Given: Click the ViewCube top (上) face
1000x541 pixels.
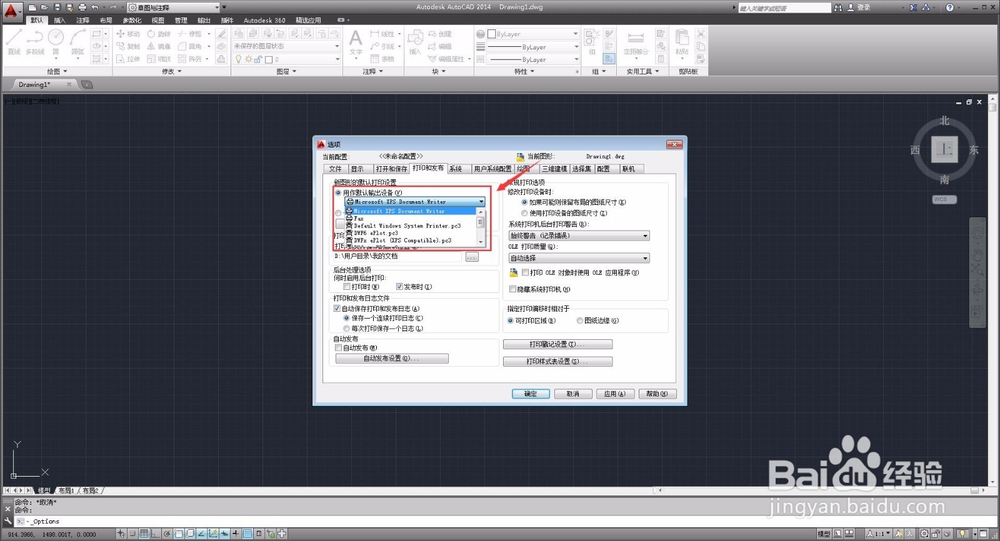Looking at the screenshot, I should click(945, 150).
